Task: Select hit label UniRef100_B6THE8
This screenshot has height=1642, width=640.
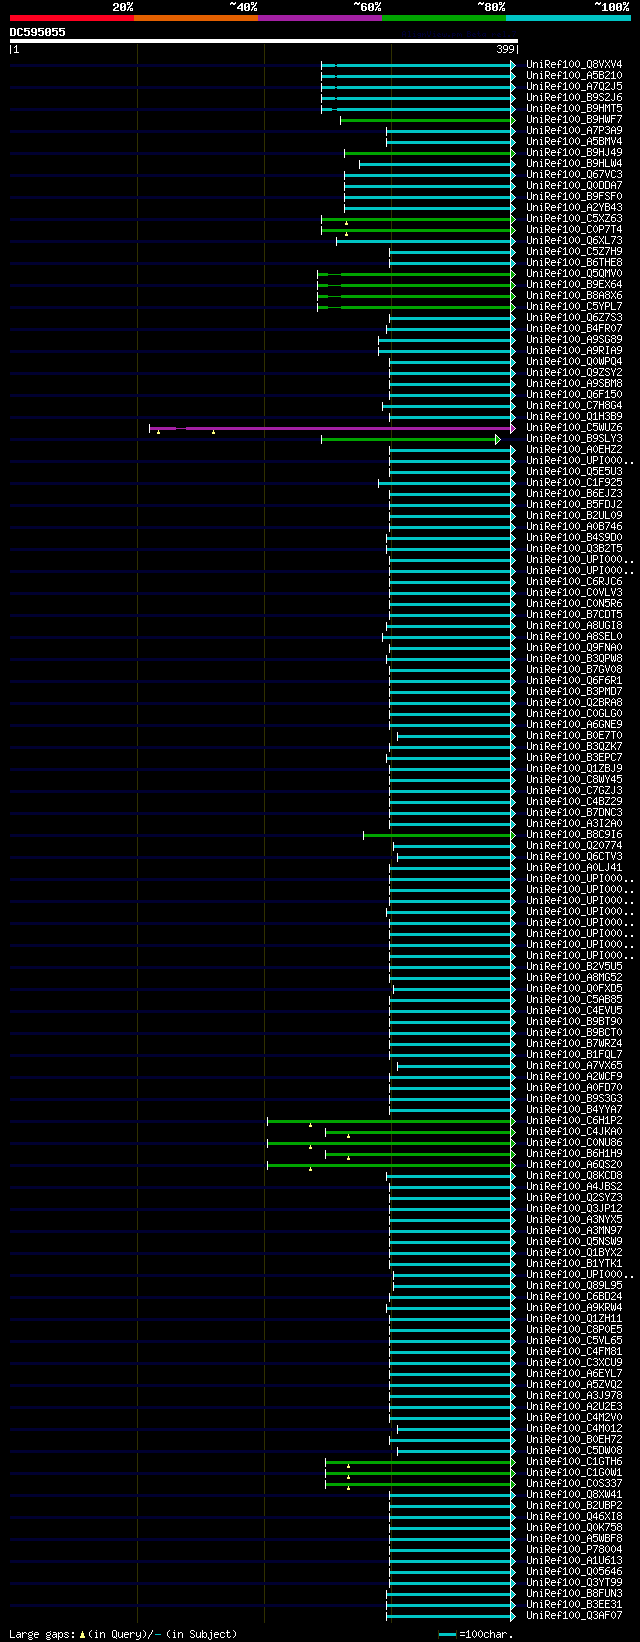Action: click(x=574, y=262)
